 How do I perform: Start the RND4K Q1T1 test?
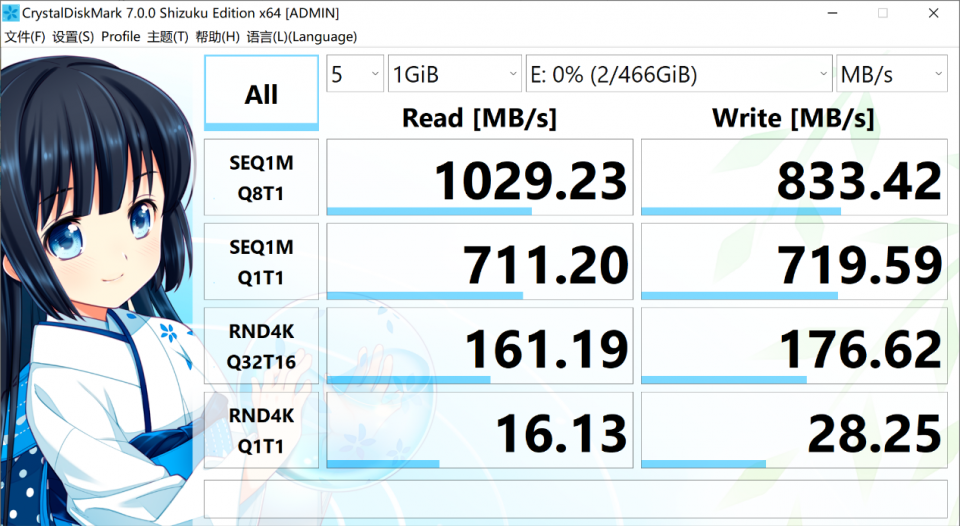point(261,430)
